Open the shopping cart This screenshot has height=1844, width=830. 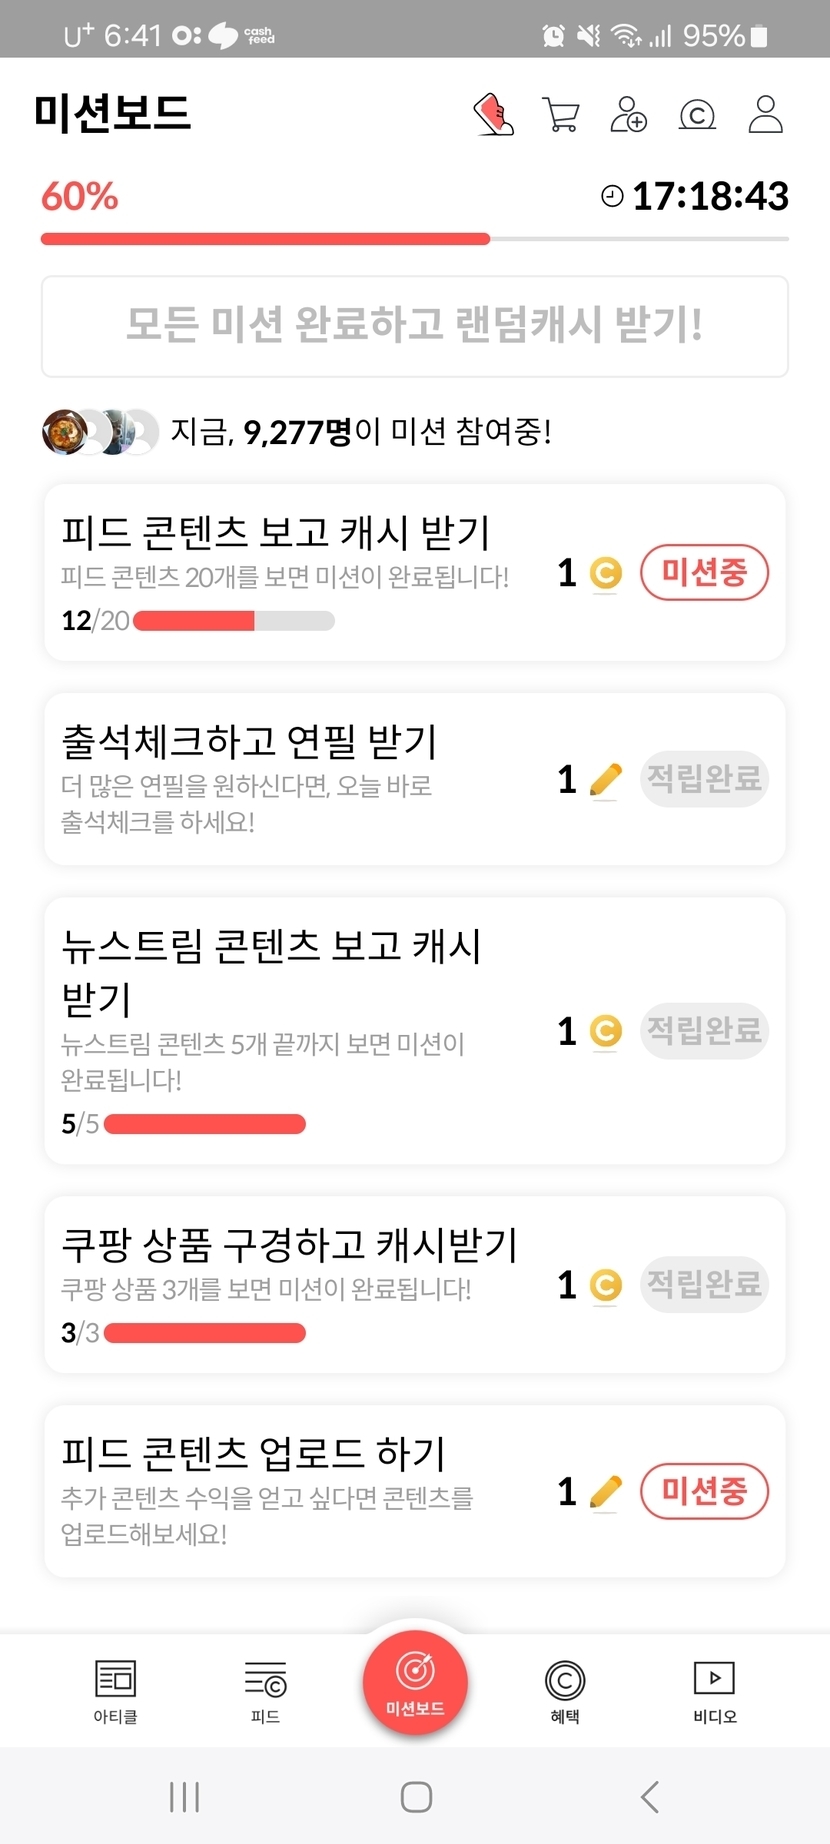click(560, 115)
